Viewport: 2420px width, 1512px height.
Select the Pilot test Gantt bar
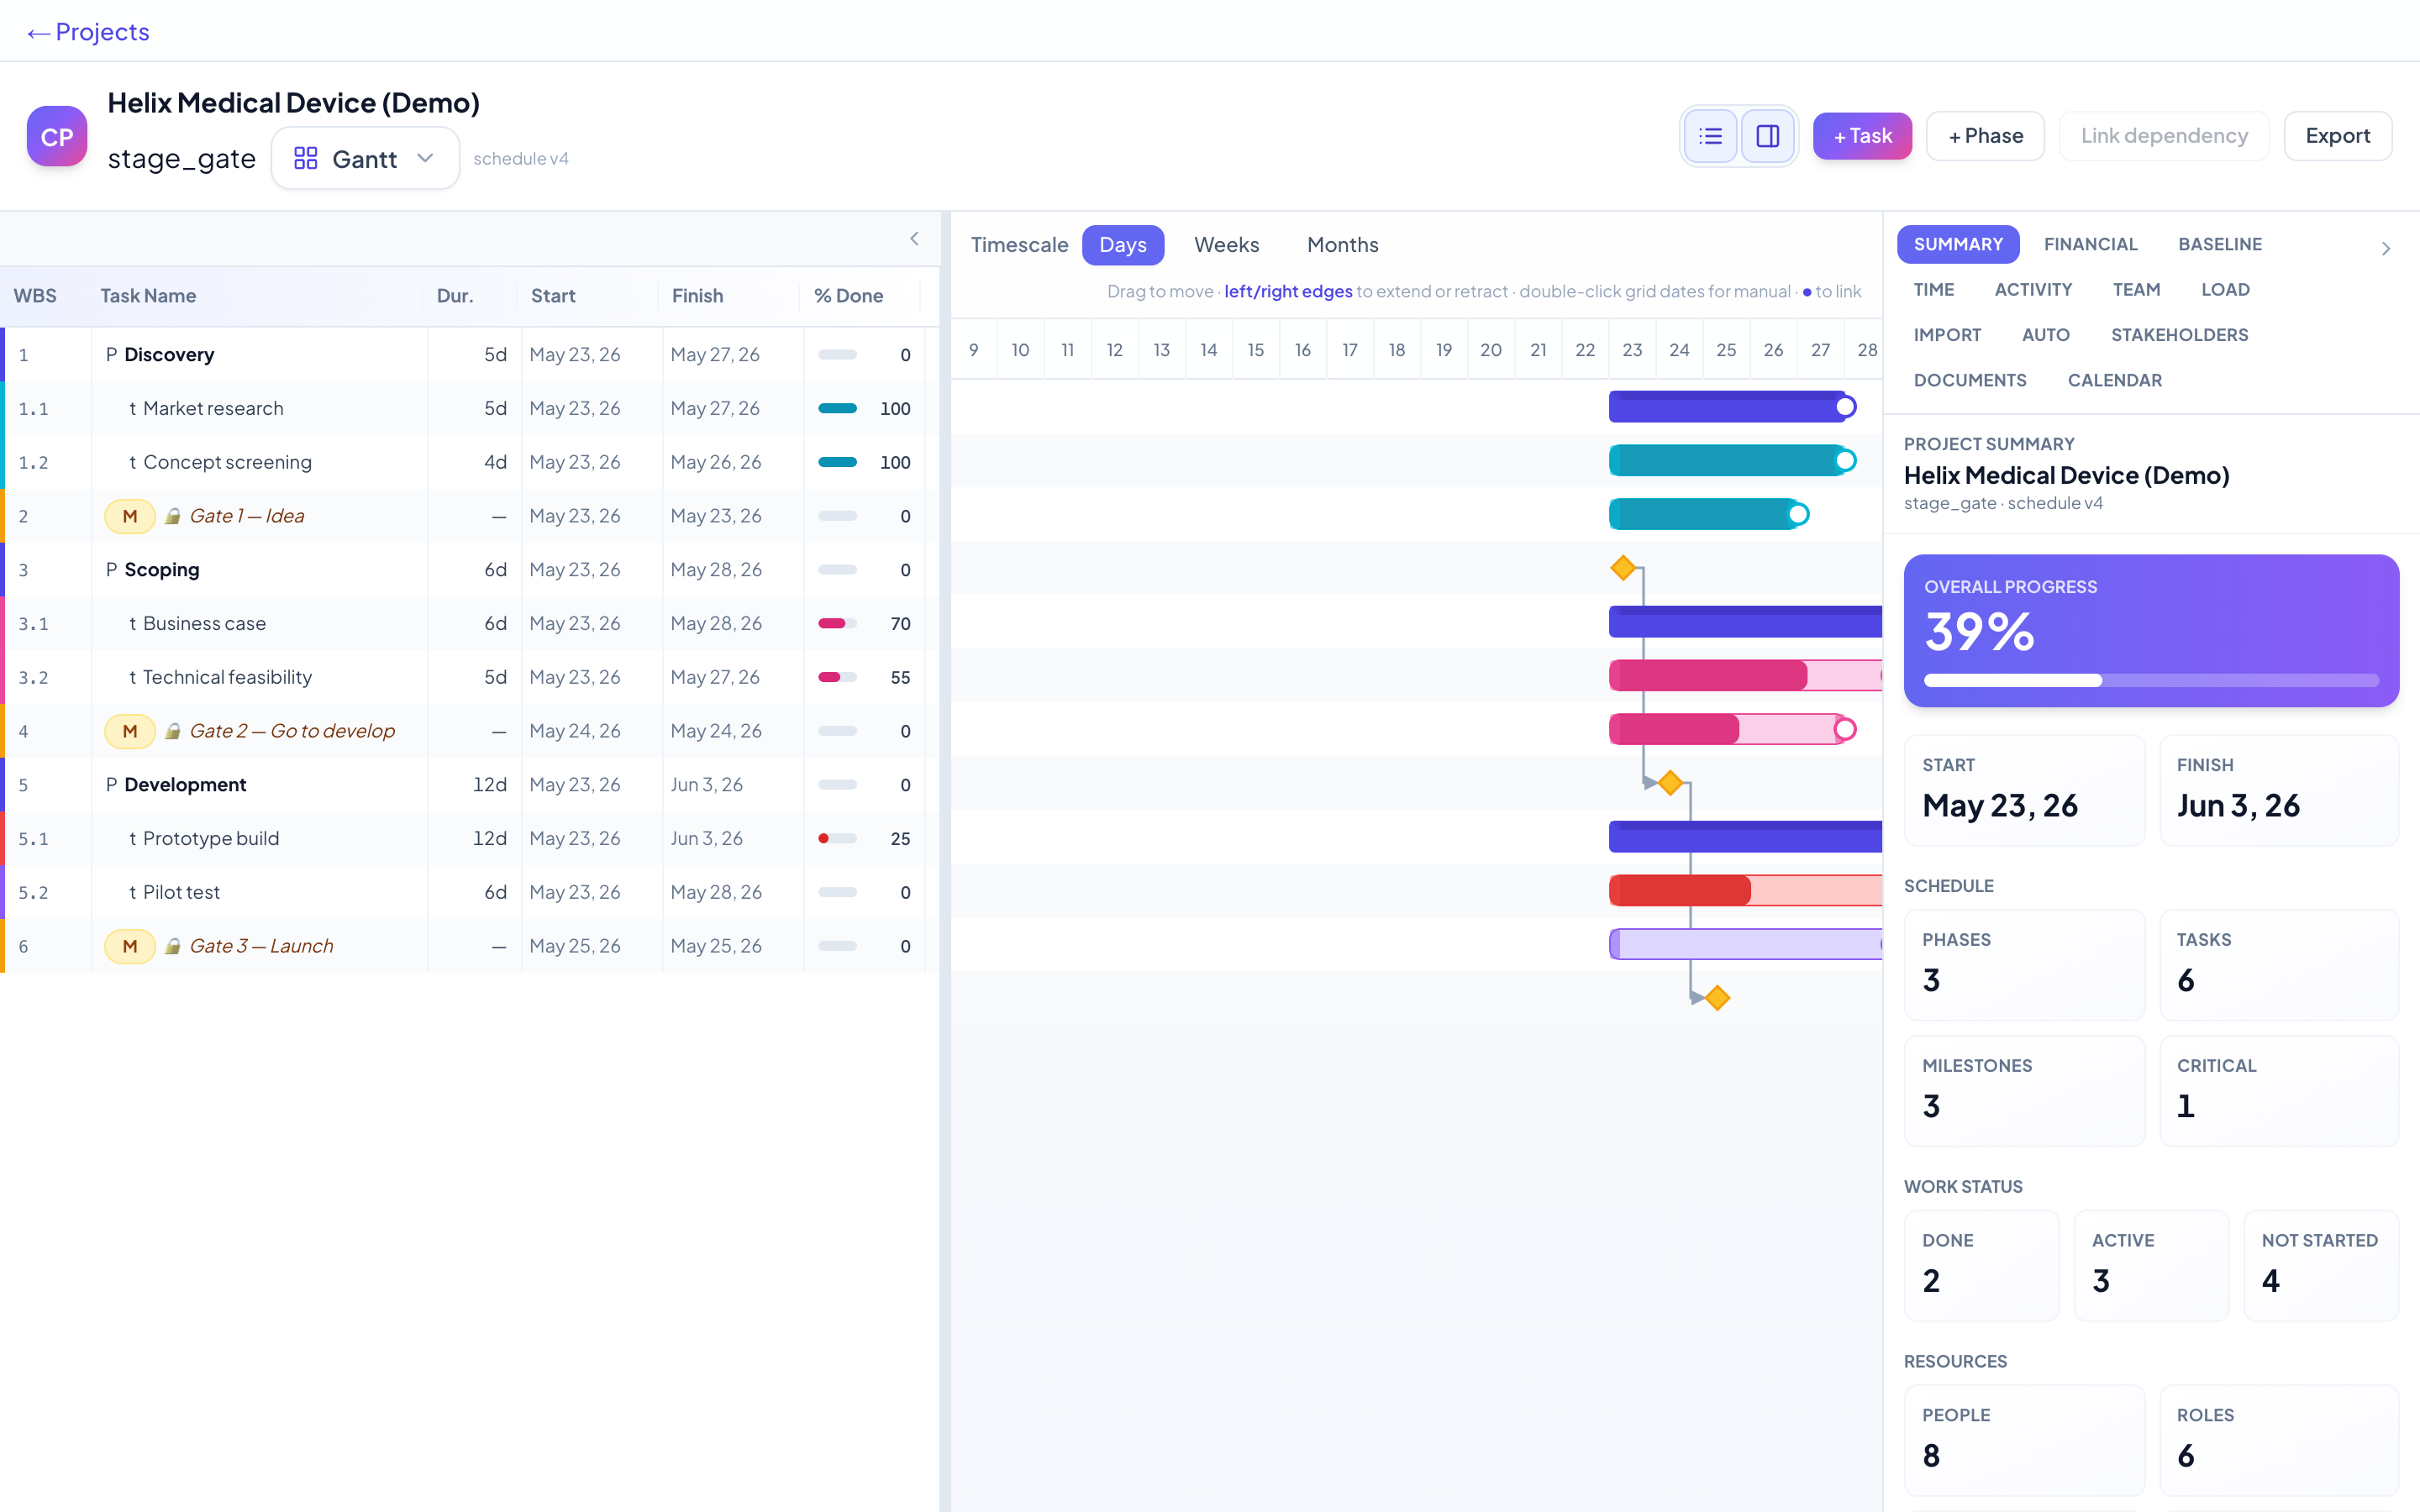tap(1745, 944)
